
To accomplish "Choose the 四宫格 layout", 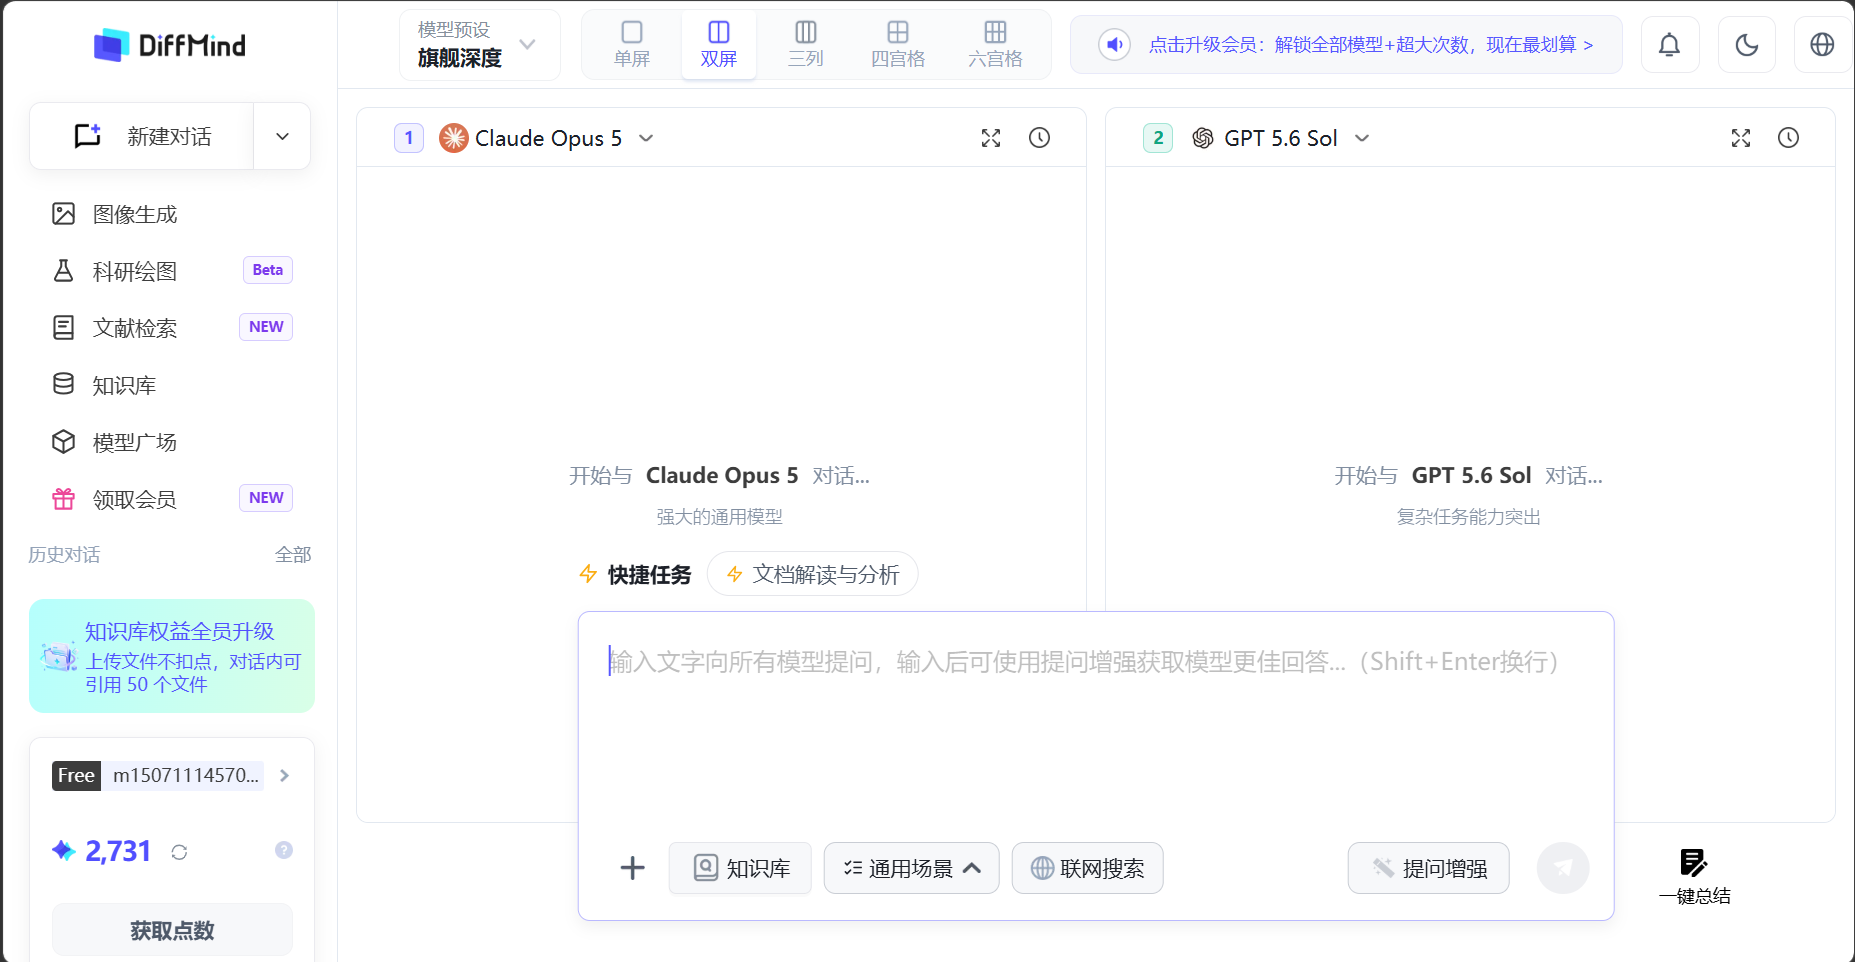I will [x=898, y=45].
